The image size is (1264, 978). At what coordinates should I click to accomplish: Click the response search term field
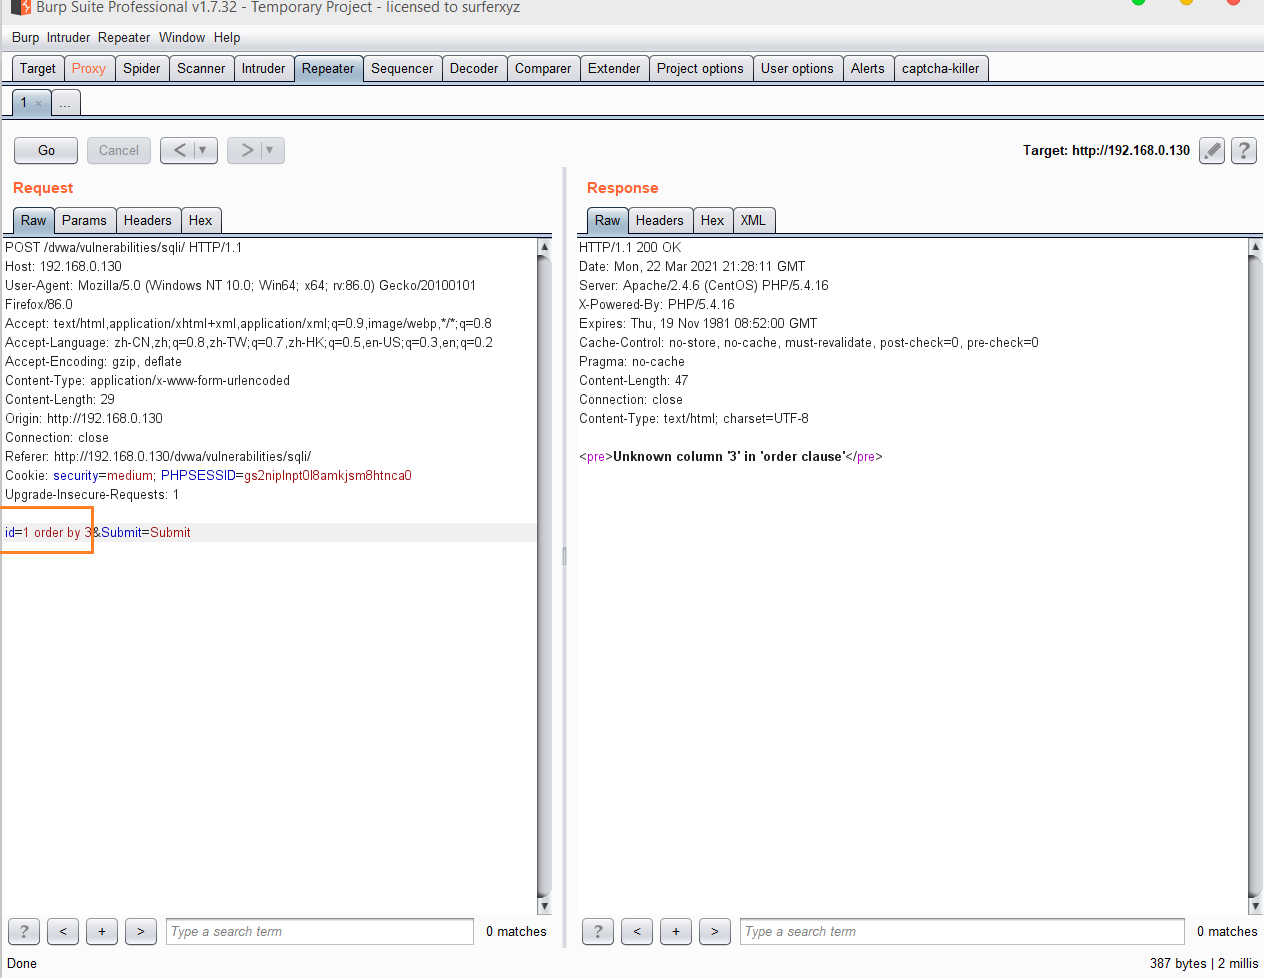tap(962, 931)
